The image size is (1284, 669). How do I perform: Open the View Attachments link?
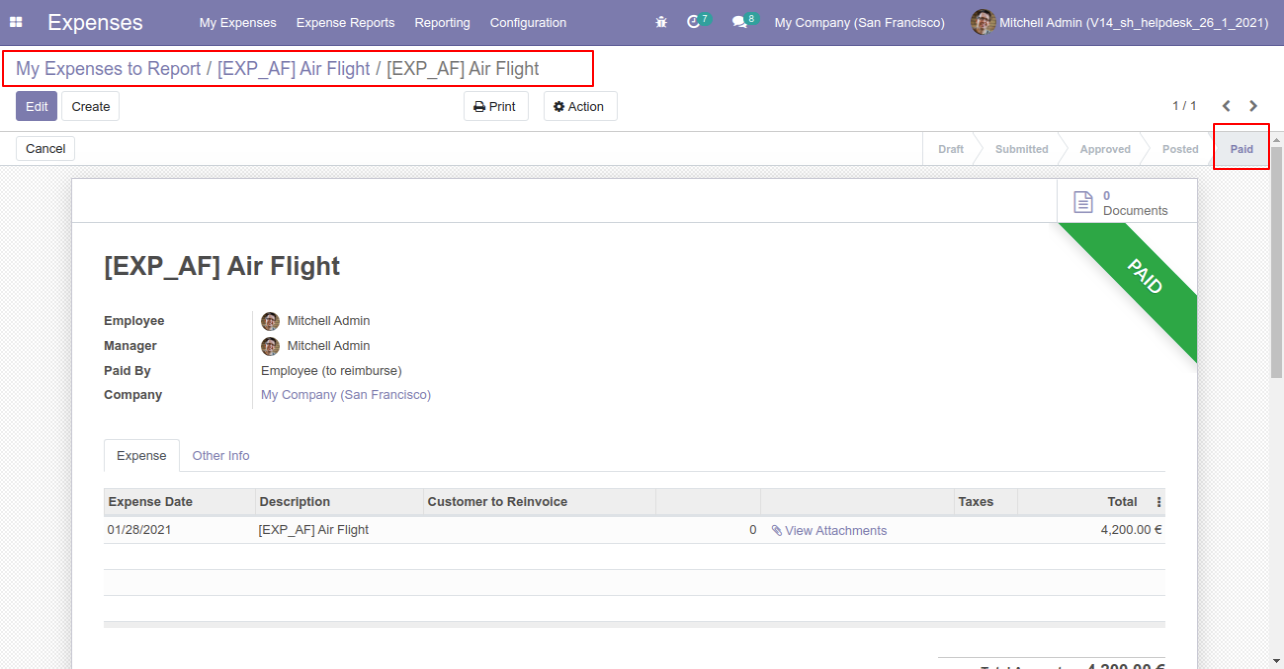tap(835, 530)
